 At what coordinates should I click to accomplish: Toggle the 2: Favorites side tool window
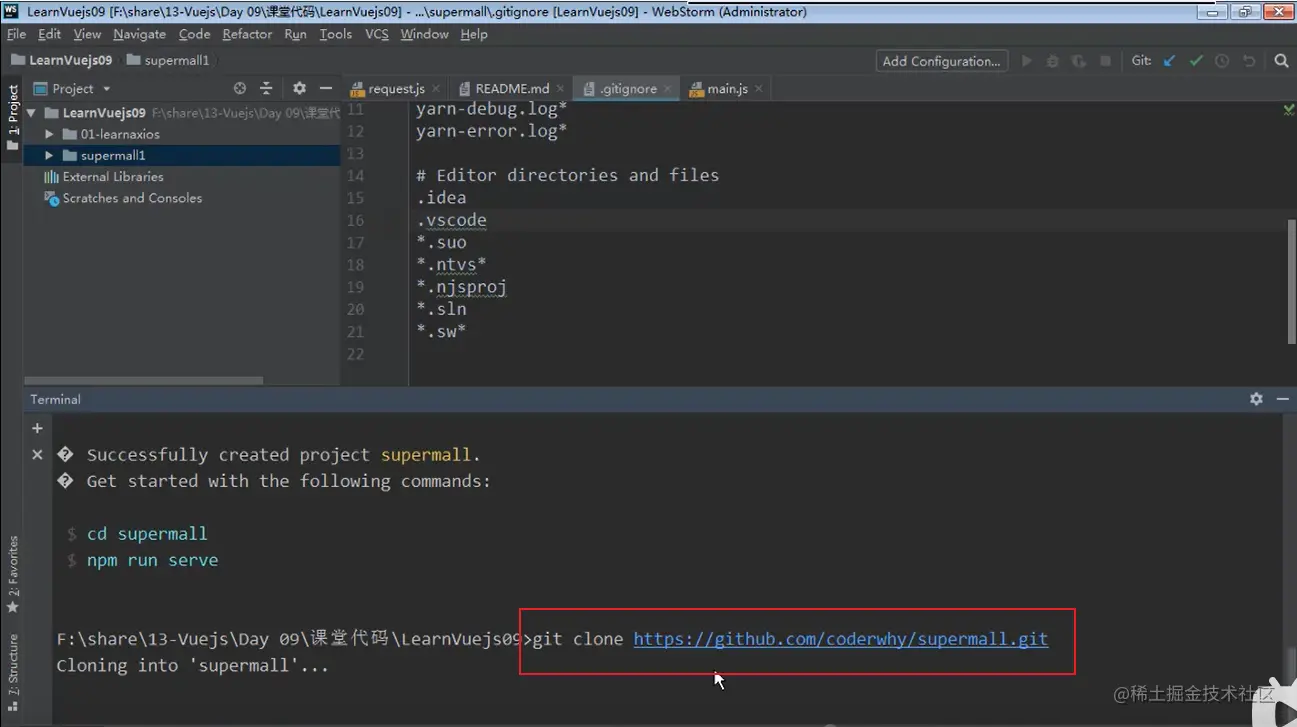click(12, 574)
